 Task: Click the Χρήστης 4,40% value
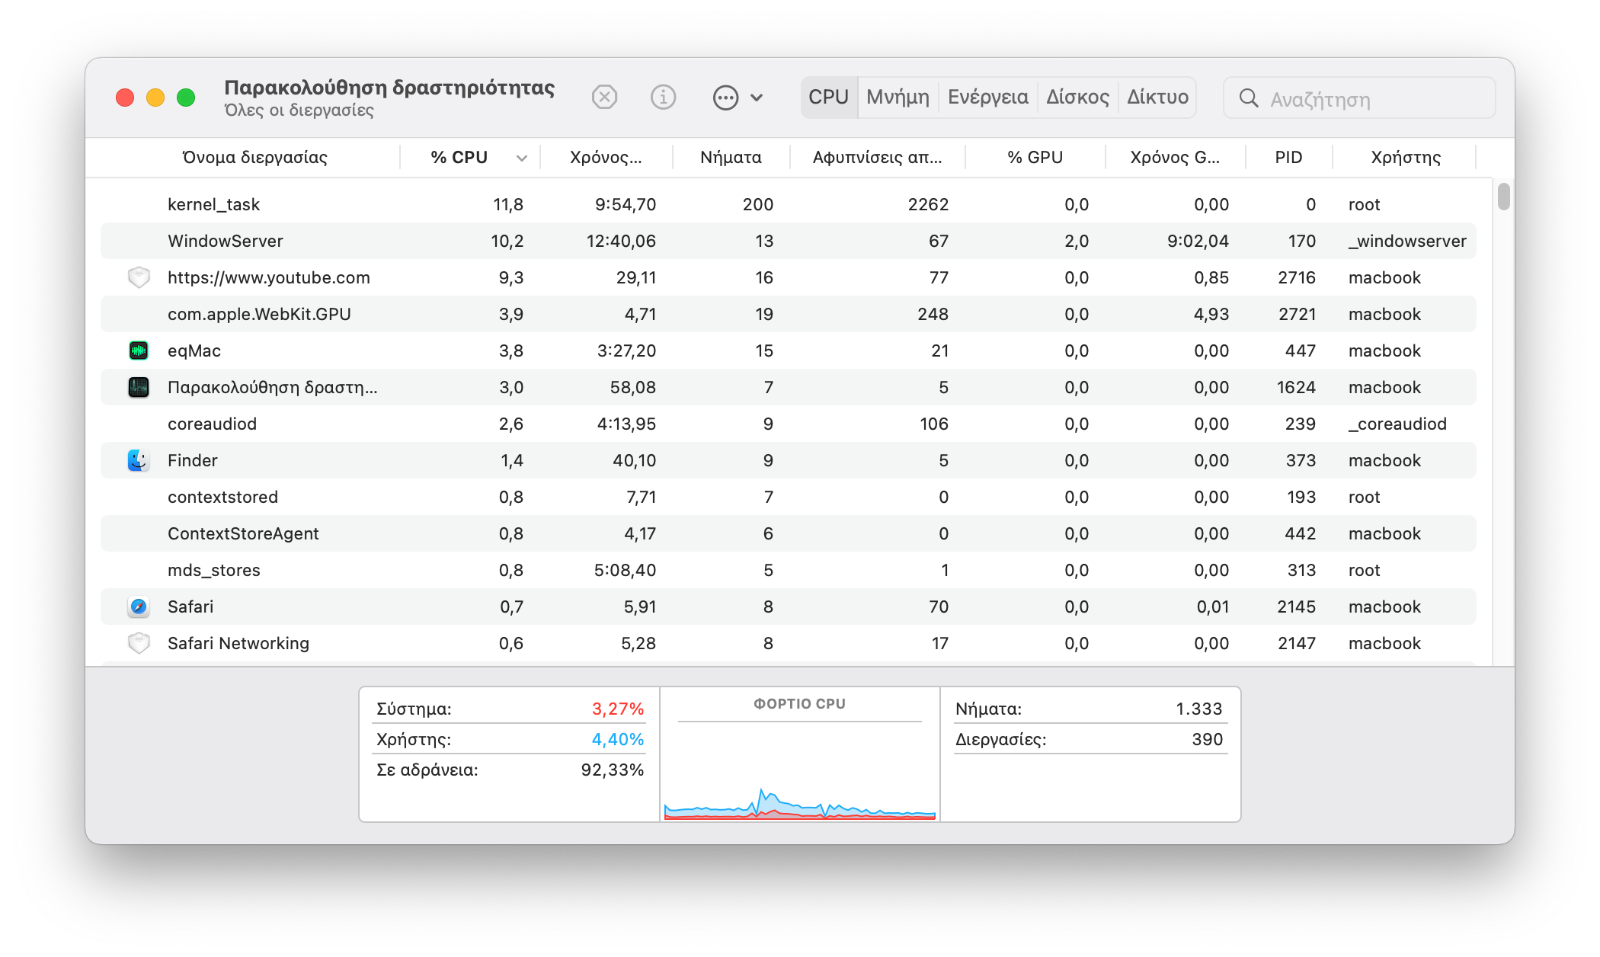click(x=617, y=739)
